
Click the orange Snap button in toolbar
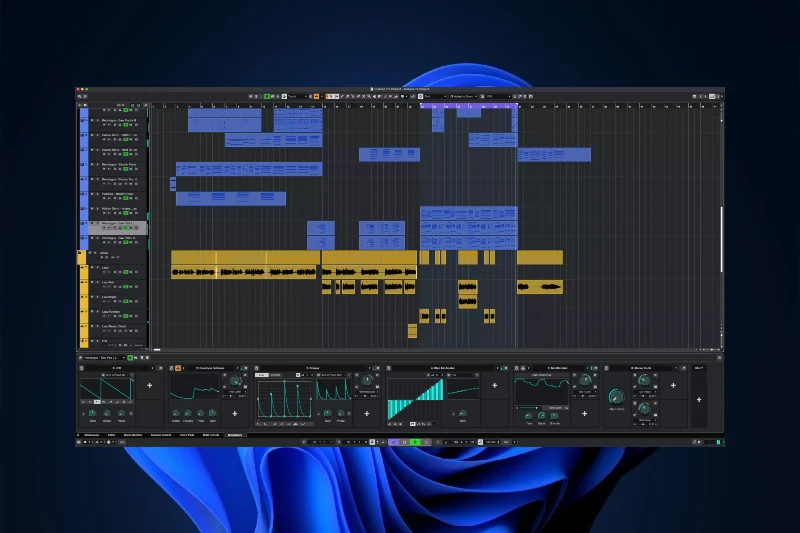(x=316, y=96)
